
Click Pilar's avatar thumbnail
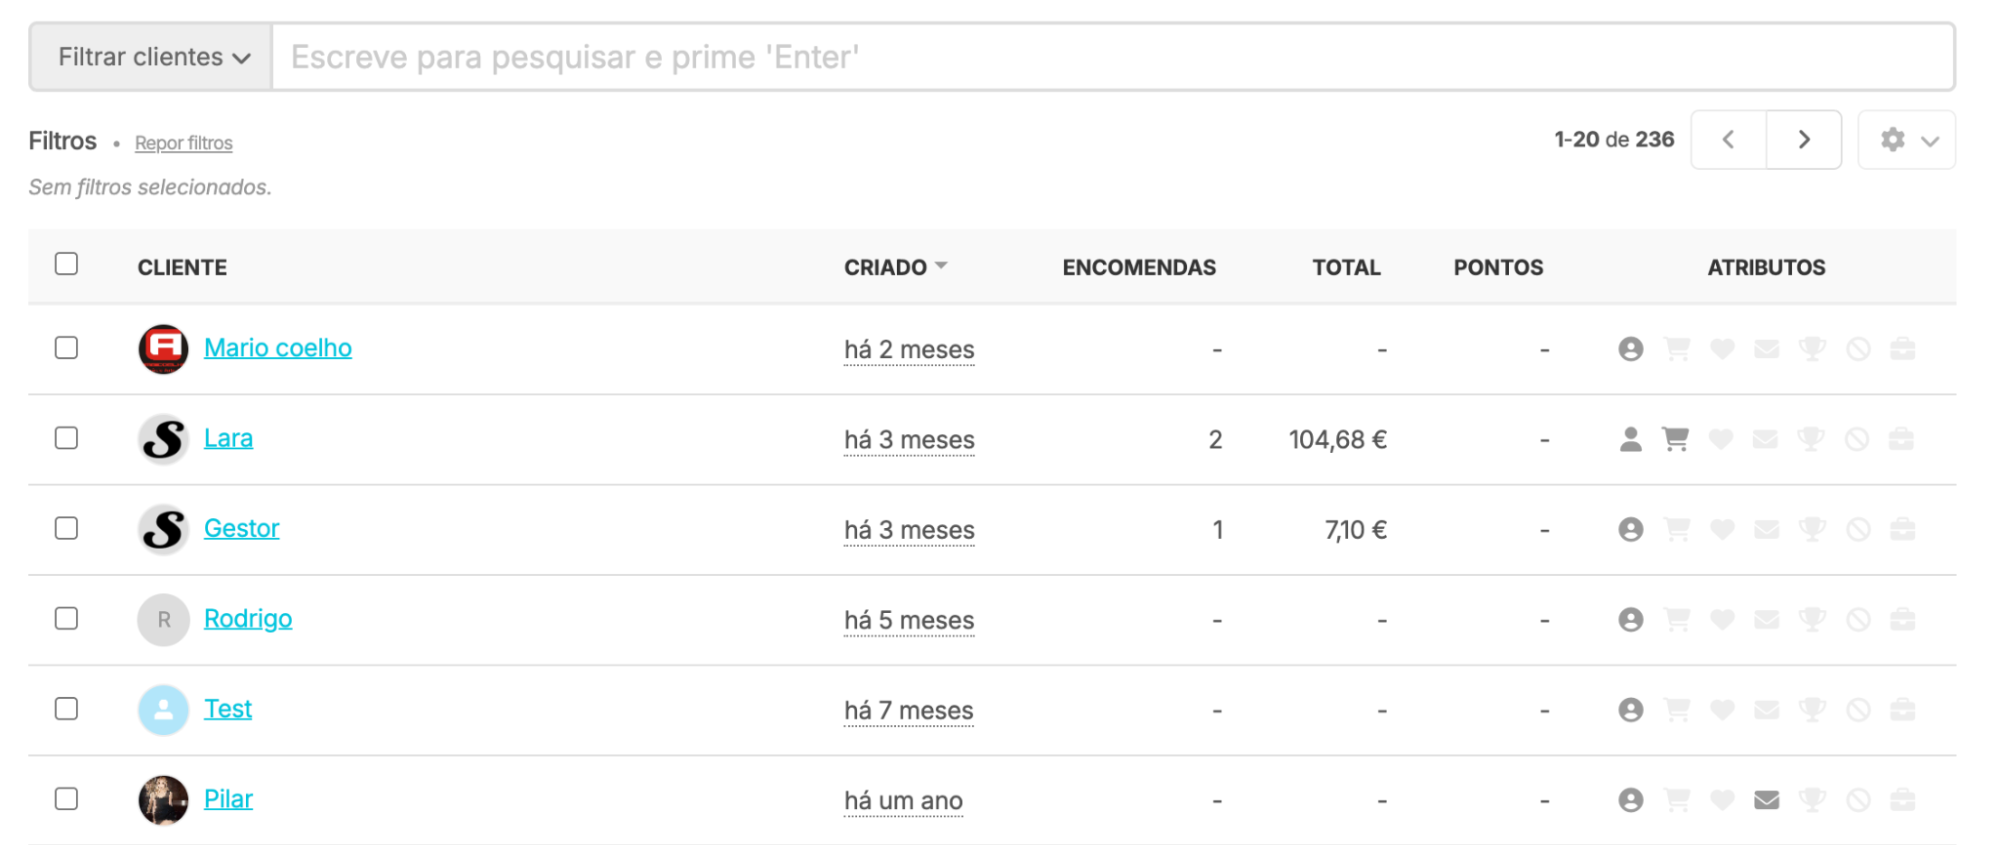click(x=163, y=800)
